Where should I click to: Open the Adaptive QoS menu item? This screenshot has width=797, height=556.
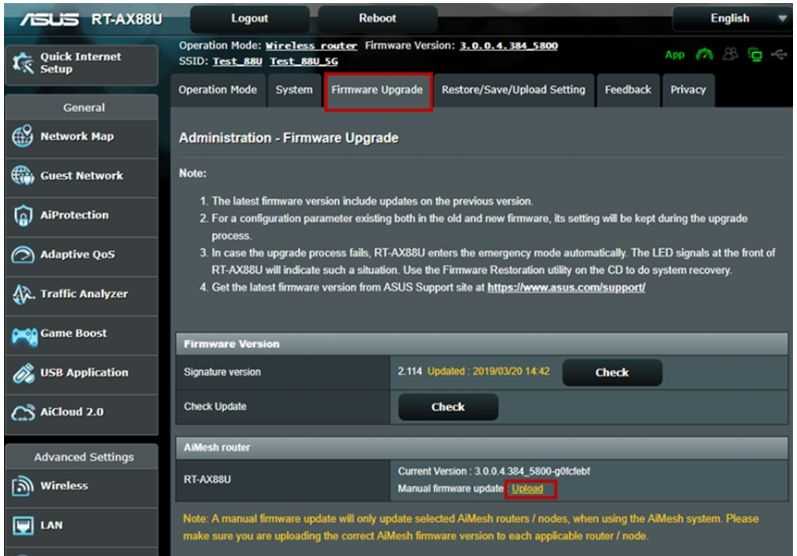pos(81,255)
